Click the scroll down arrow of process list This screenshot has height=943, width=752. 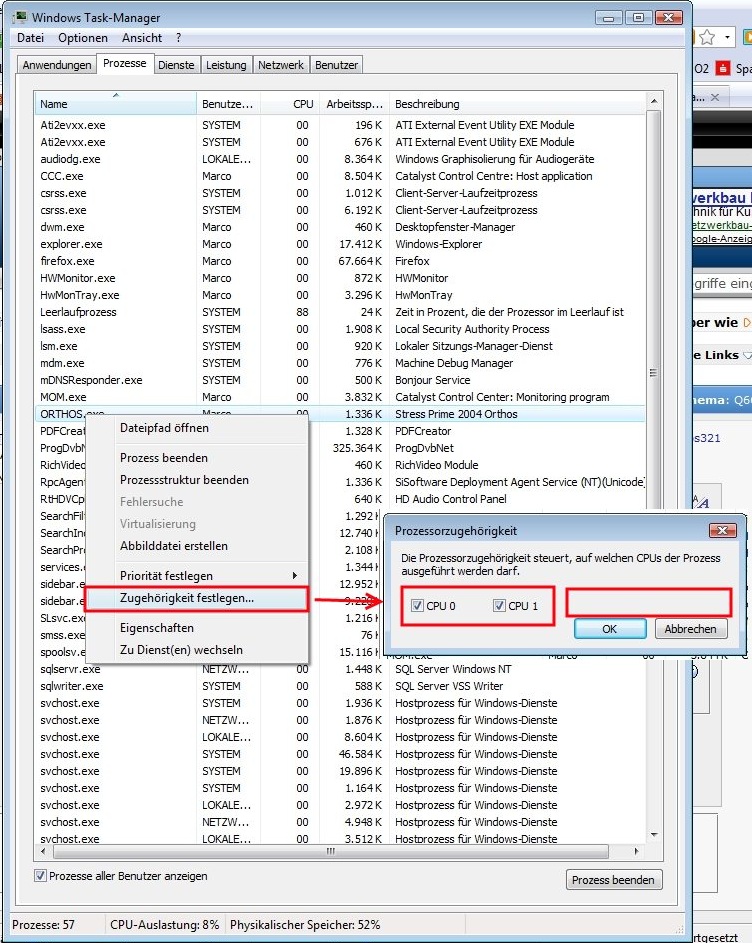click(x=654, y=835)
